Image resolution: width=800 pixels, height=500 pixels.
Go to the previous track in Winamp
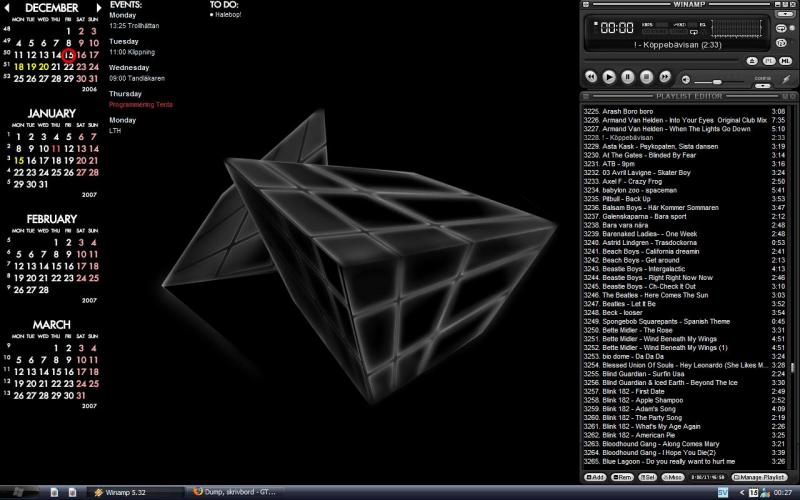click(591, 77)
